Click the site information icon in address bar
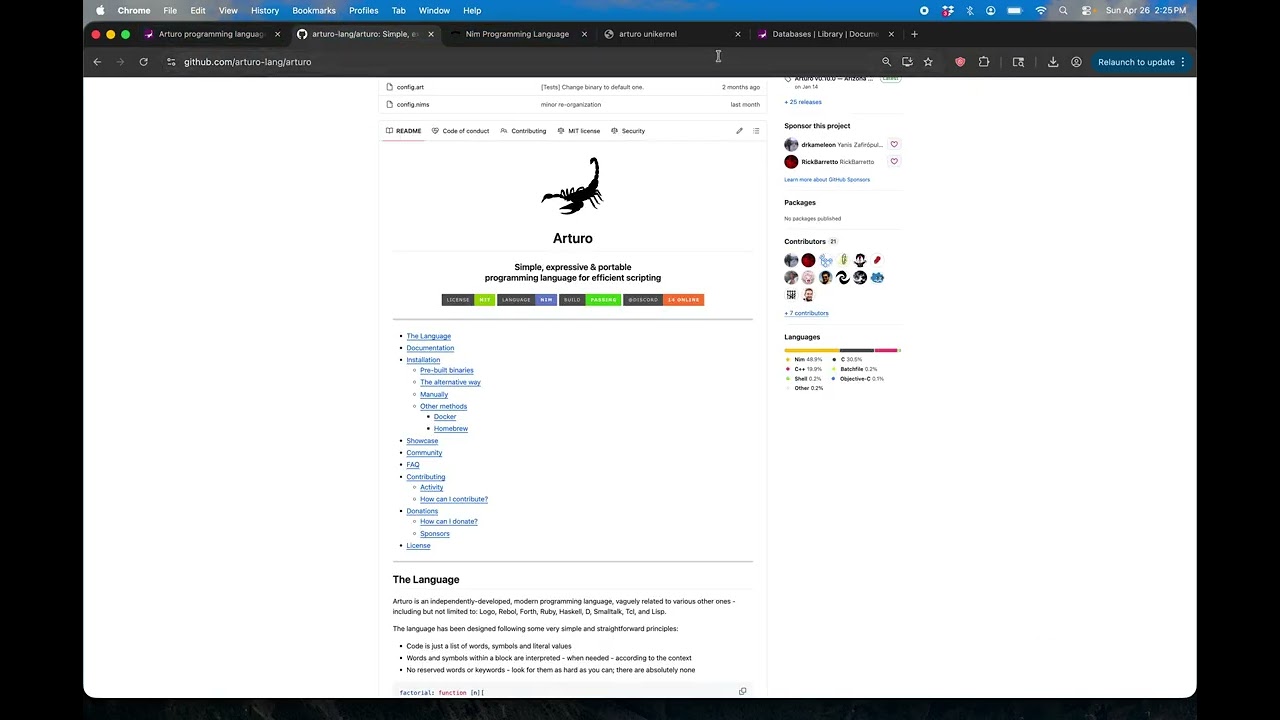This screenshot has height=720, width=1280. point(171,62)
